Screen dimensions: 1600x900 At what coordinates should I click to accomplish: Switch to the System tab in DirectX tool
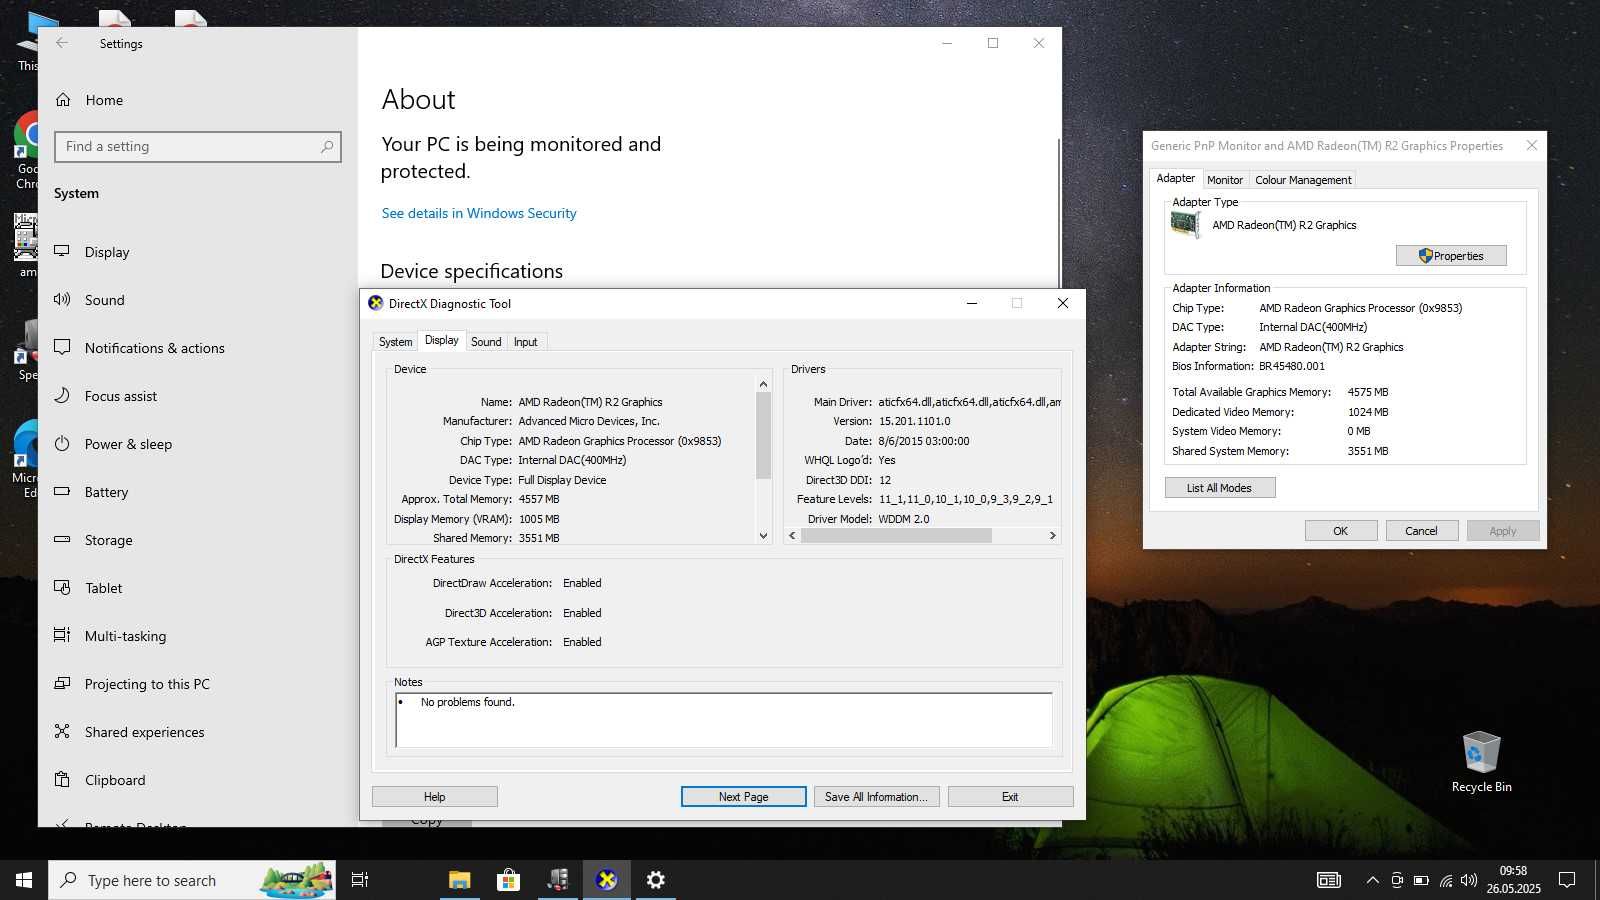click(x=395, y=342)
